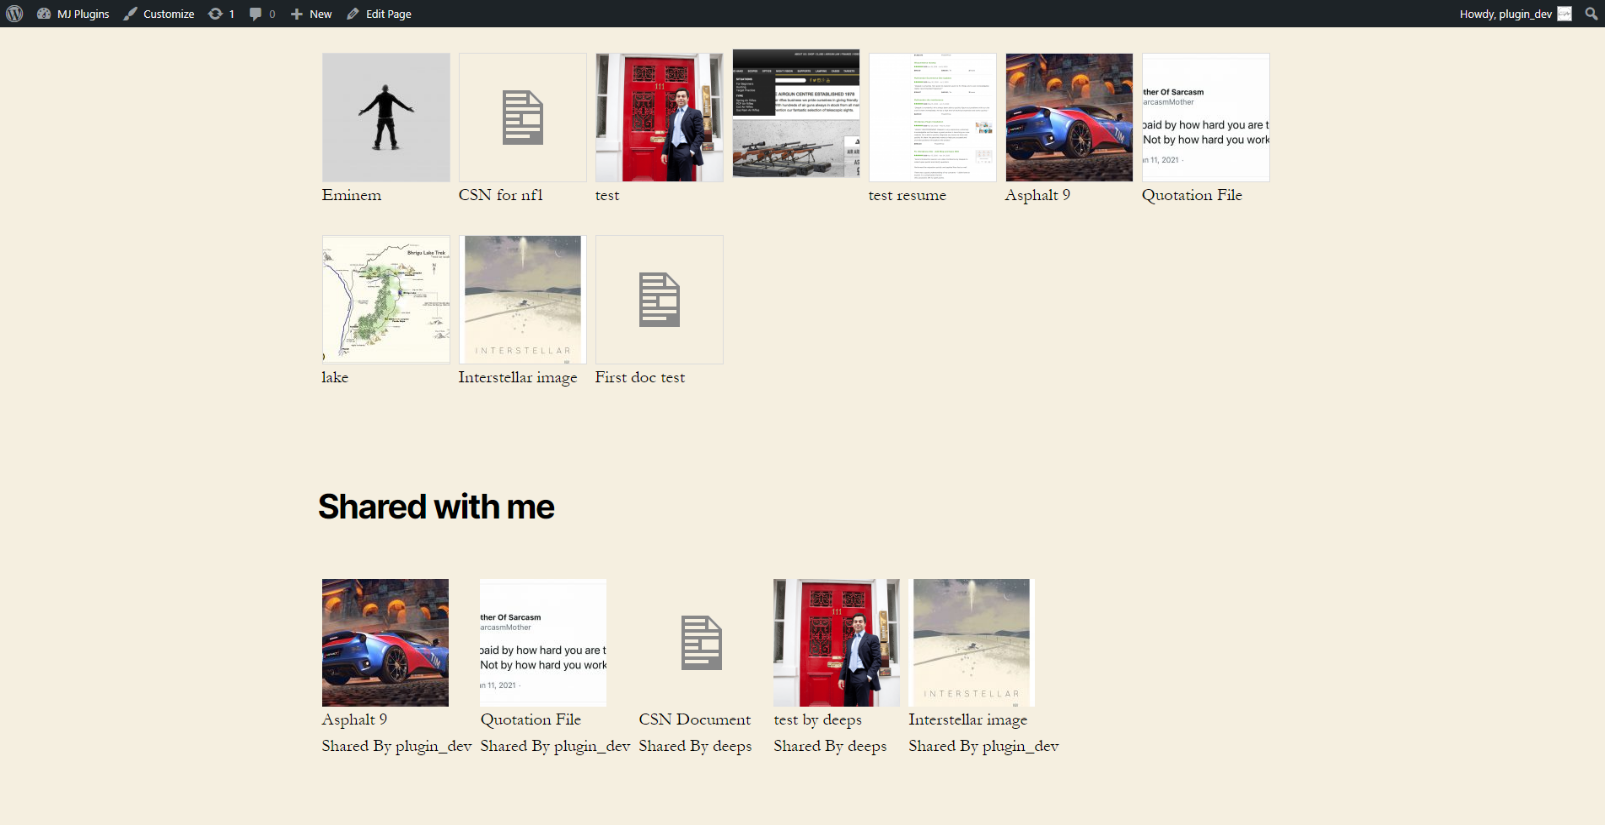Click Edit Page in admin bar
The width and height of the screenshot is (1605, 825).
pos(379,14)
